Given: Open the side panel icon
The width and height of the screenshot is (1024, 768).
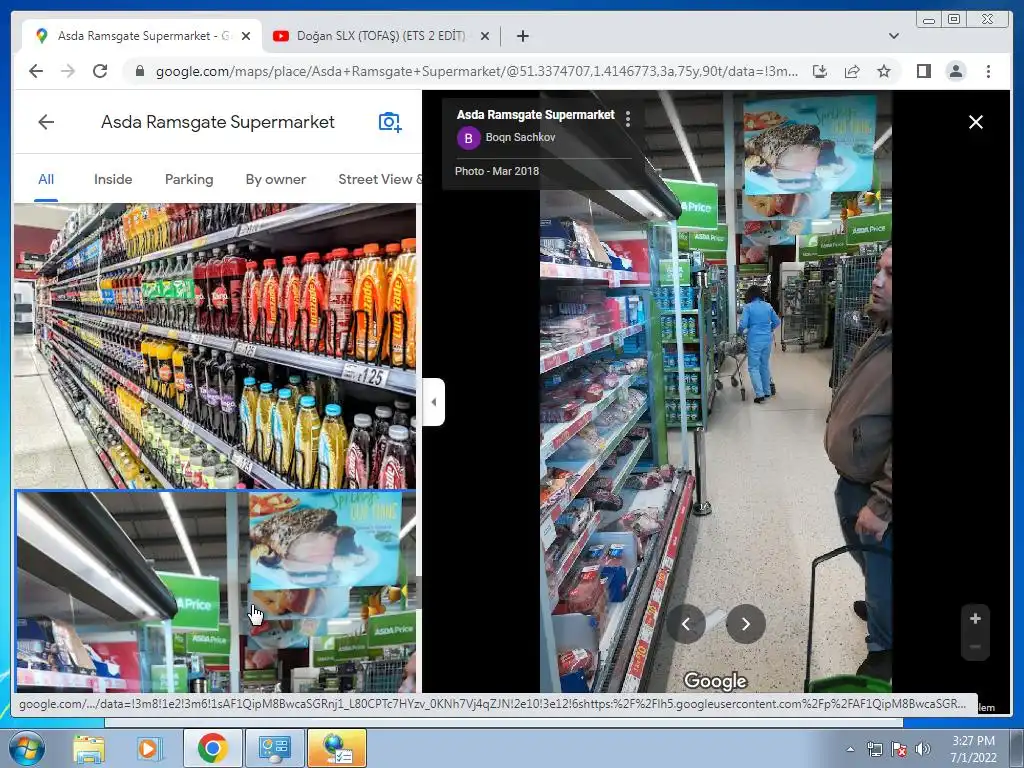Looking at the screenshot, I should pos(923,71).
